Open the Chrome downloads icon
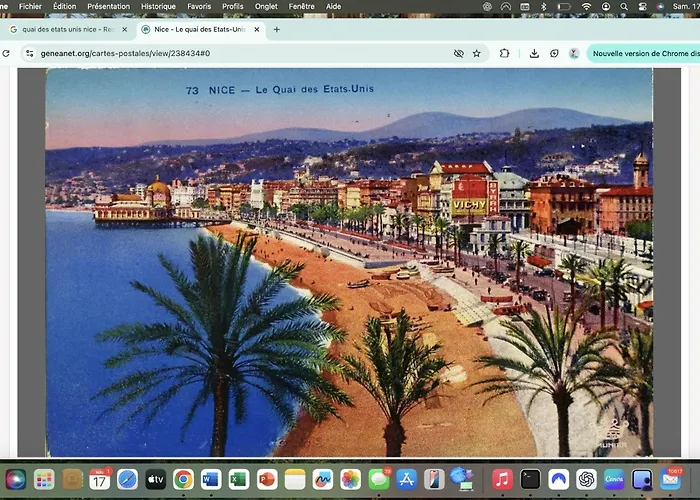The height and width of the screenshot is (500, 700). [534, 53]
